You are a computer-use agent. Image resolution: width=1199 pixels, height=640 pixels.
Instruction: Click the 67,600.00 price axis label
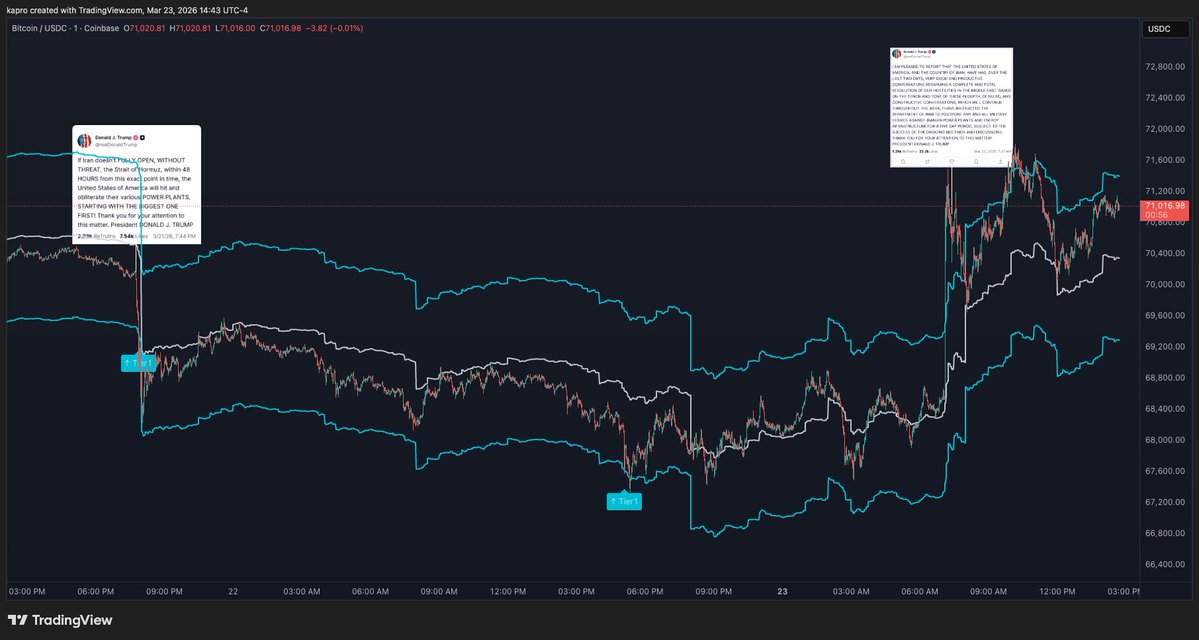1165,471
